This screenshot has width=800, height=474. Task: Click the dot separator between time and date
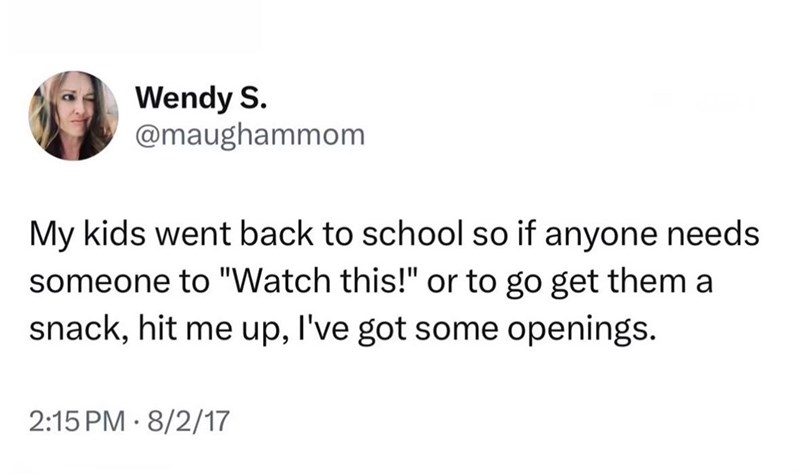136,422
